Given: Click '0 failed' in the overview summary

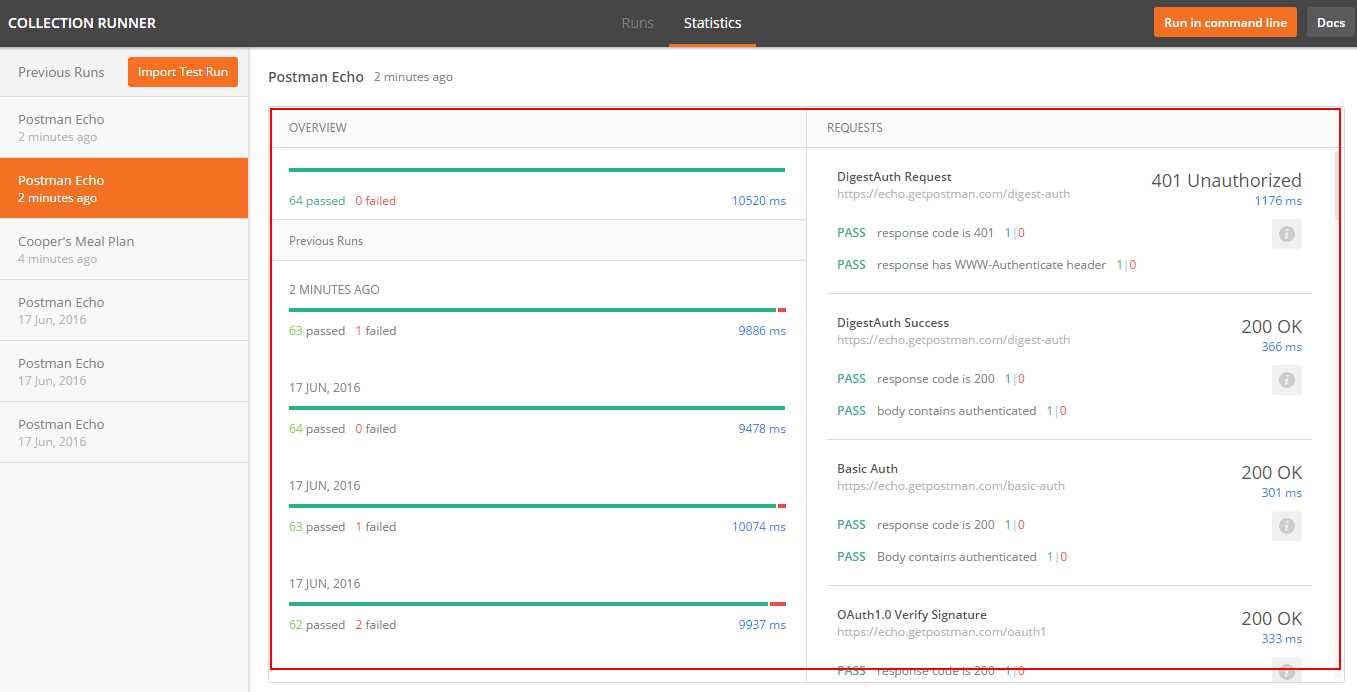Looking at the screenshot, I should 376,201.
